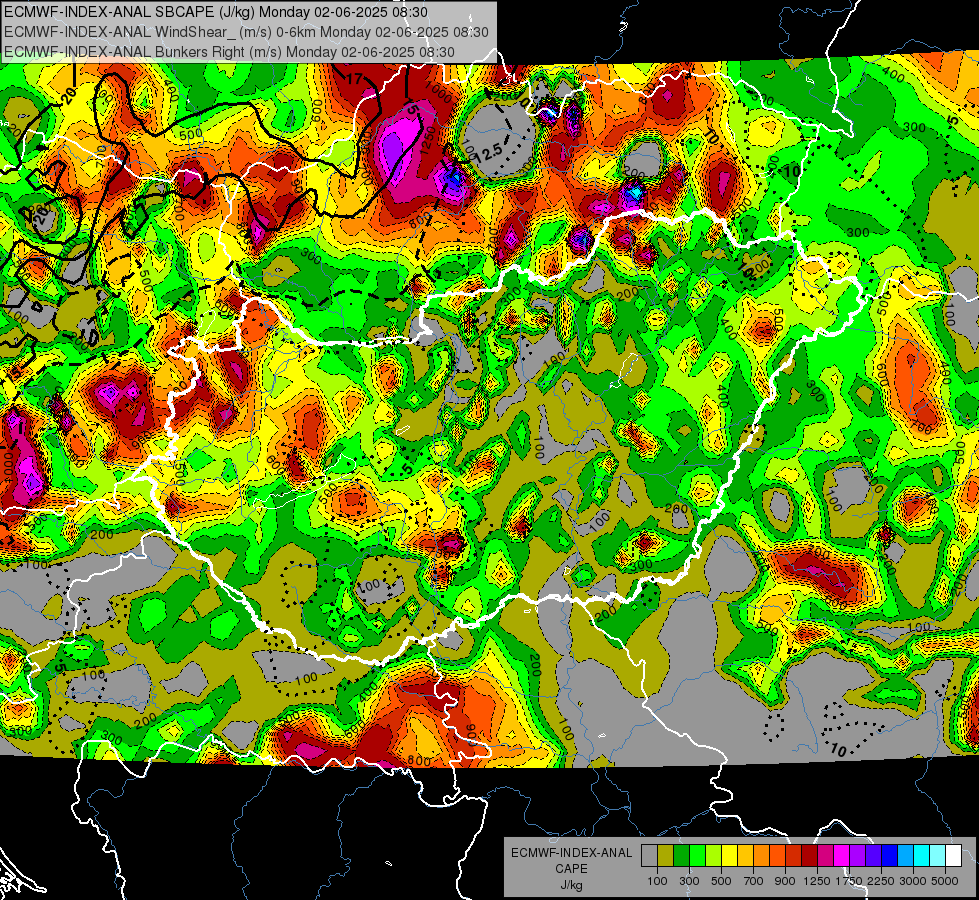Click the 100 tick label in the legend
Screen dimensions: 979x900
[x=657, y=881]
